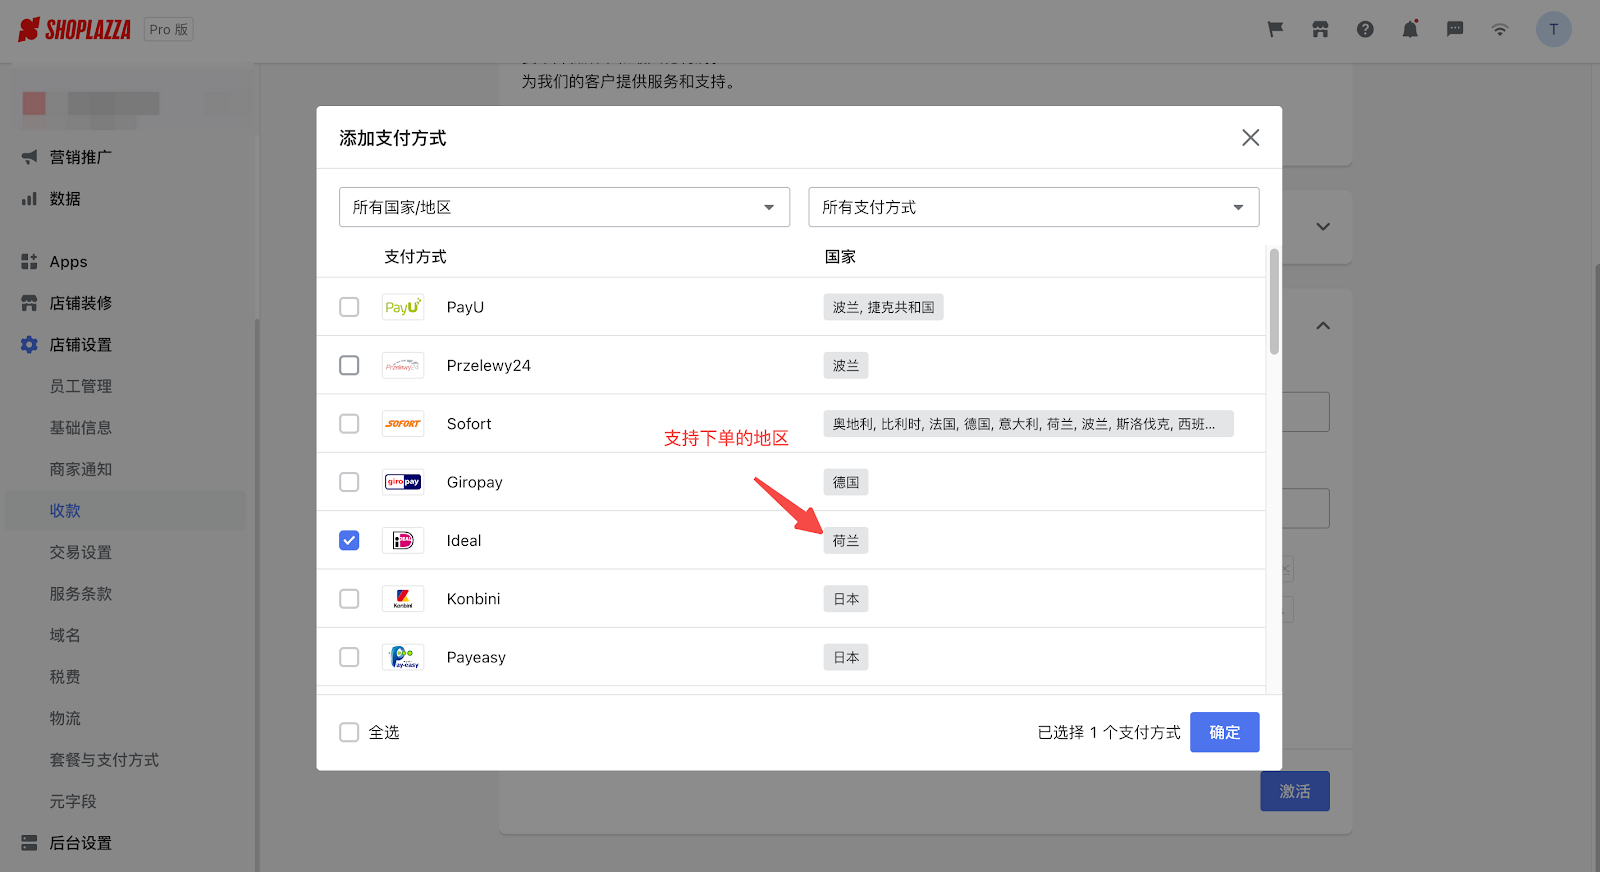Click the 确定 confirm button
The height and width of the screenshot is (872, 1600).
click(1224, 732)
